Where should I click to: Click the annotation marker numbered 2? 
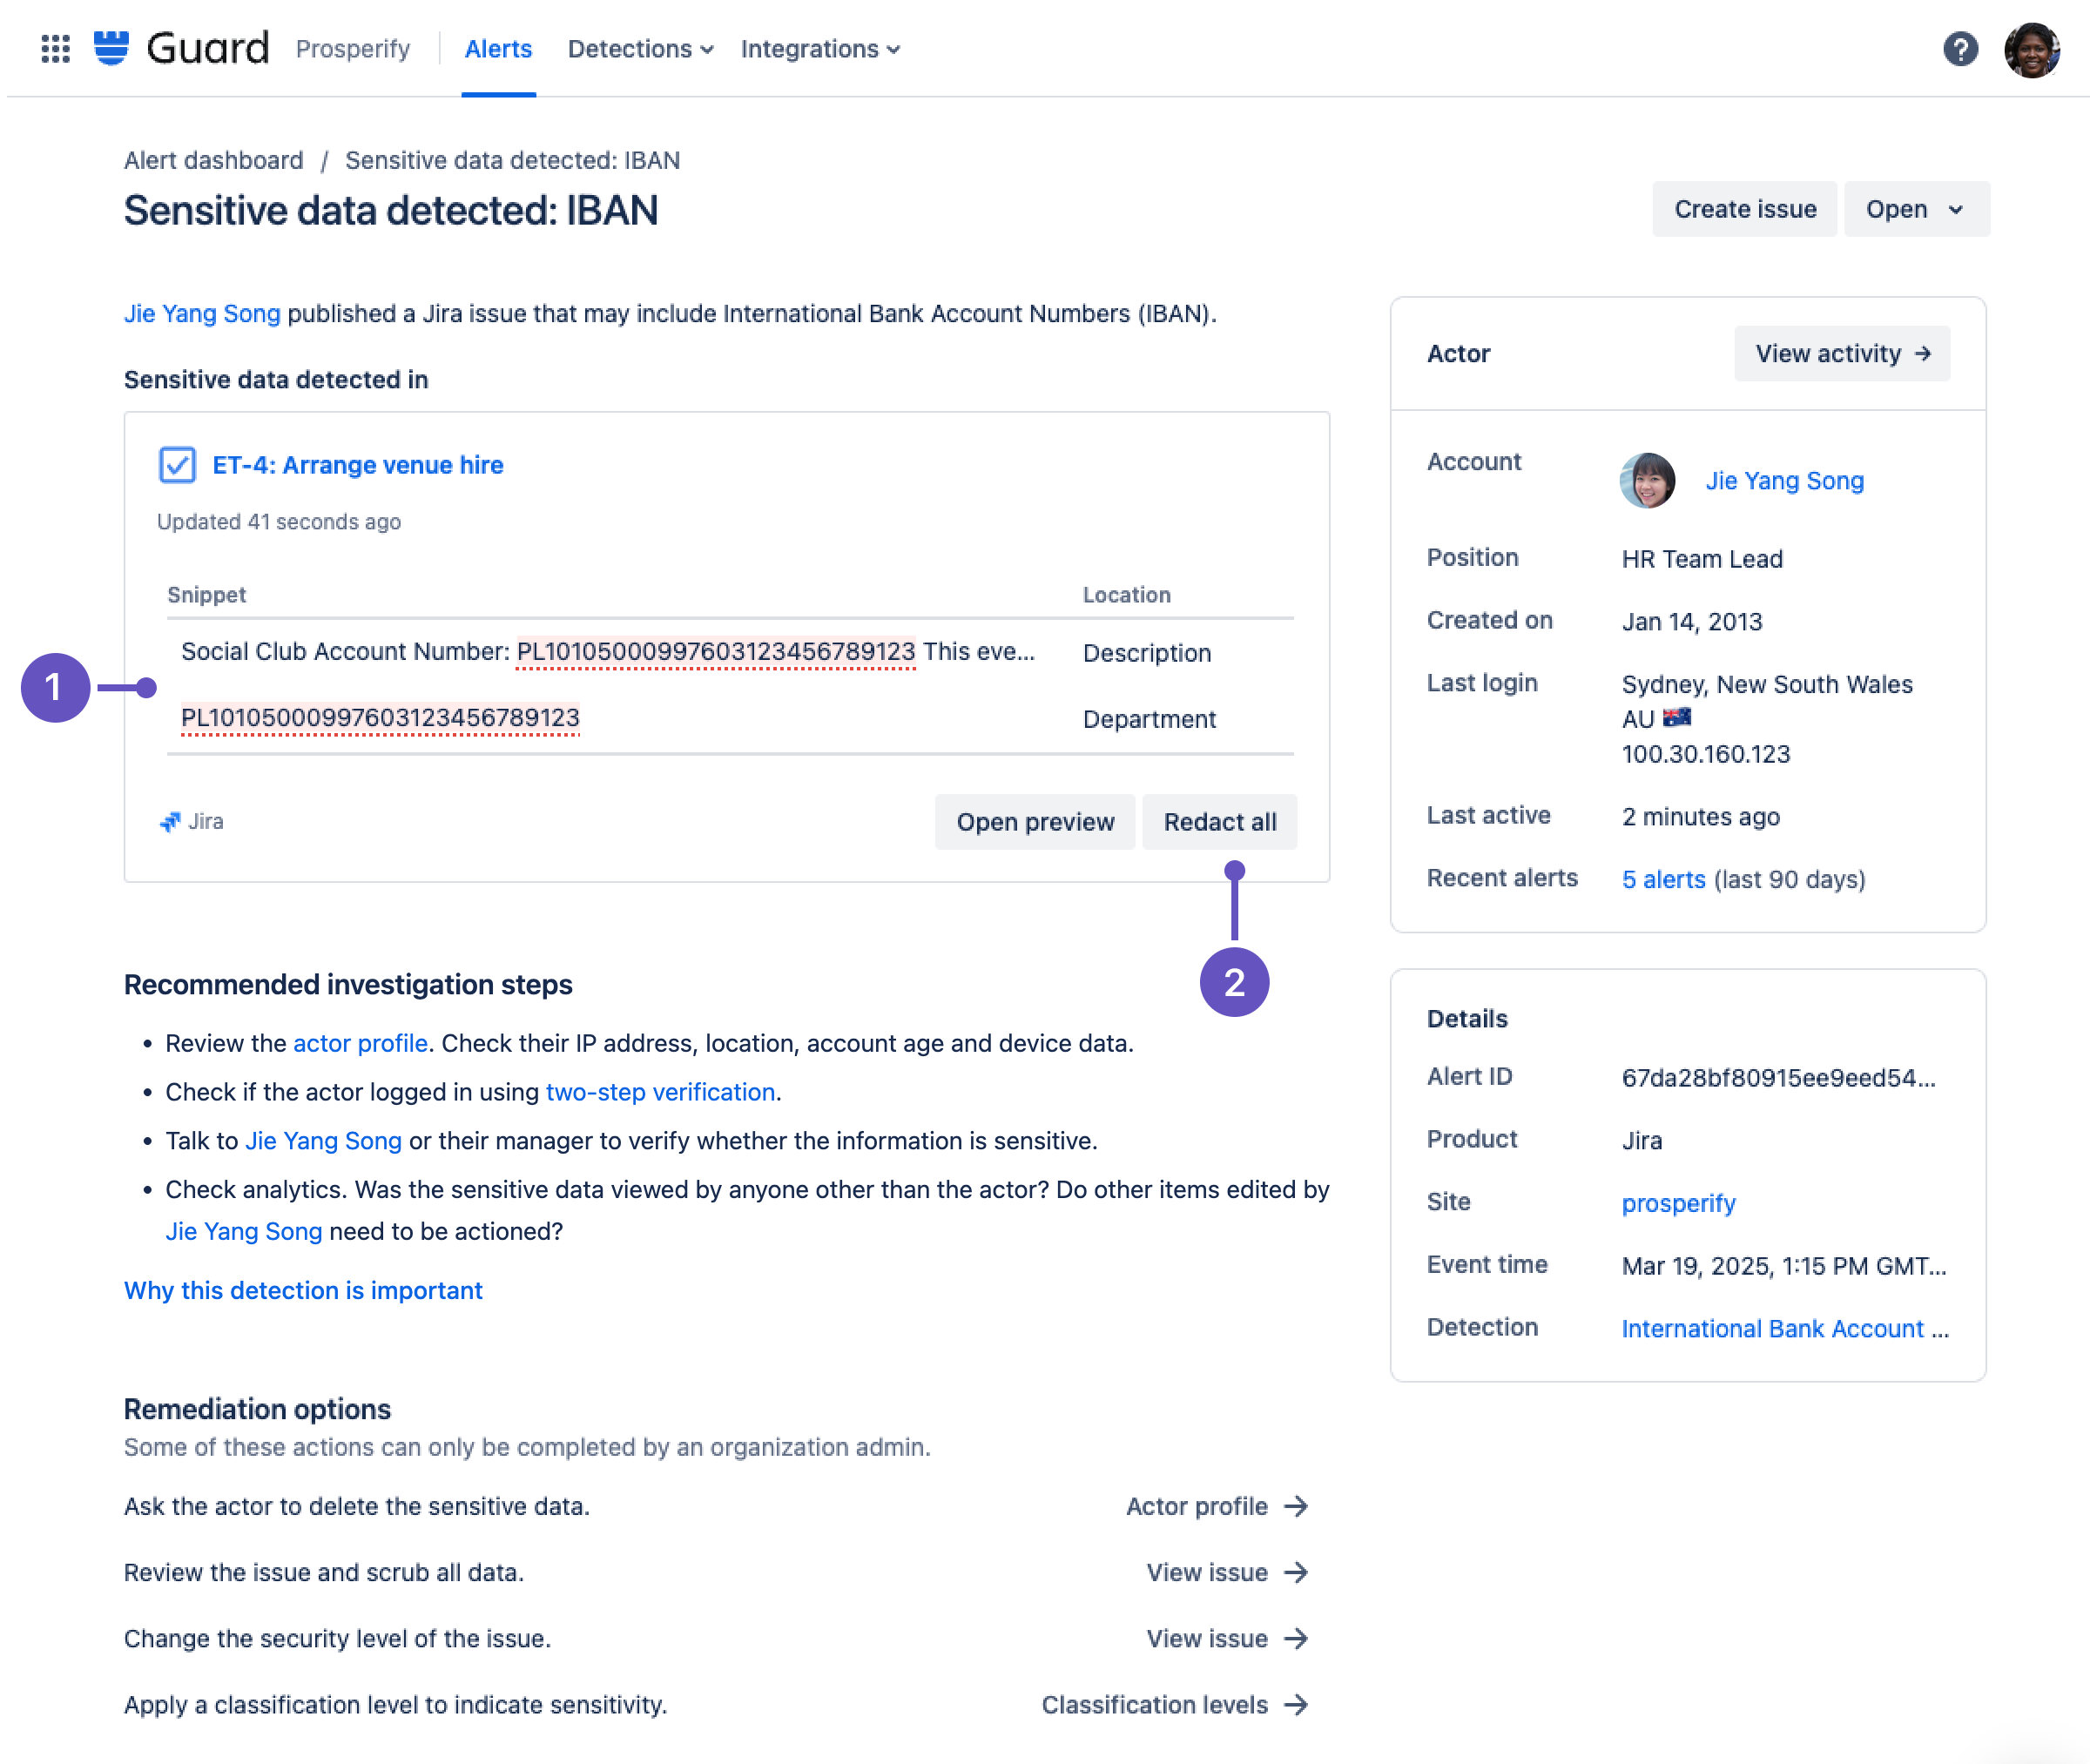click(1233, 982)
